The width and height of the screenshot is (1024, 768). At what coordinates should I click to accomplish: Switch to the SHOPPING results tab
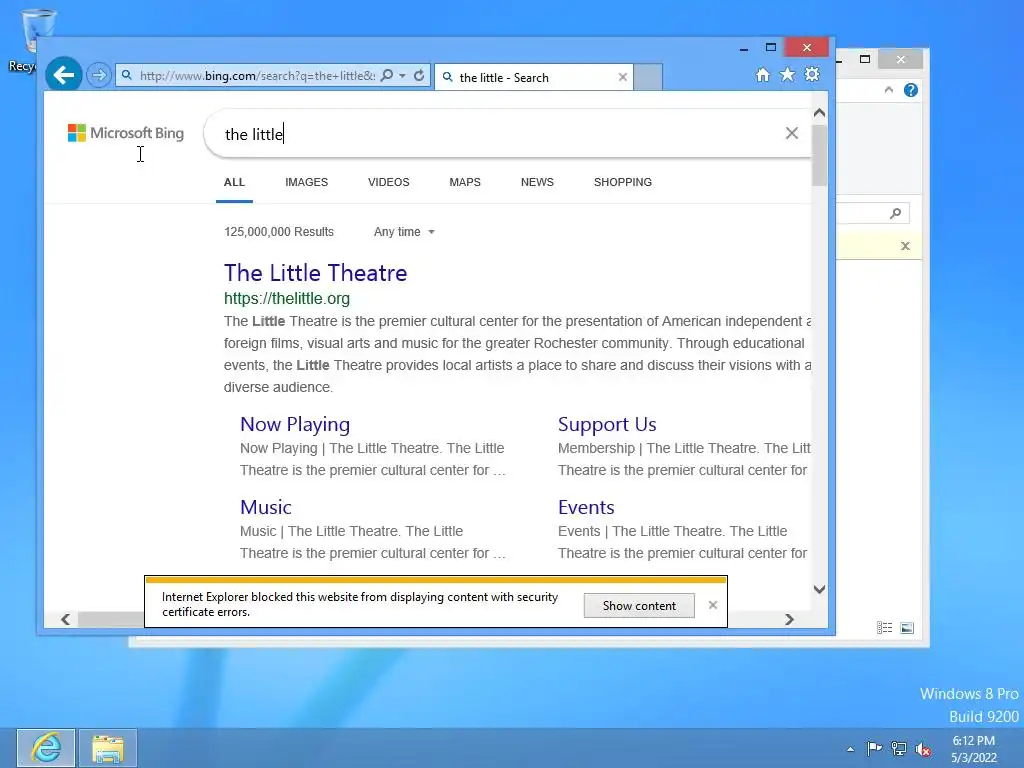[623, 182]
